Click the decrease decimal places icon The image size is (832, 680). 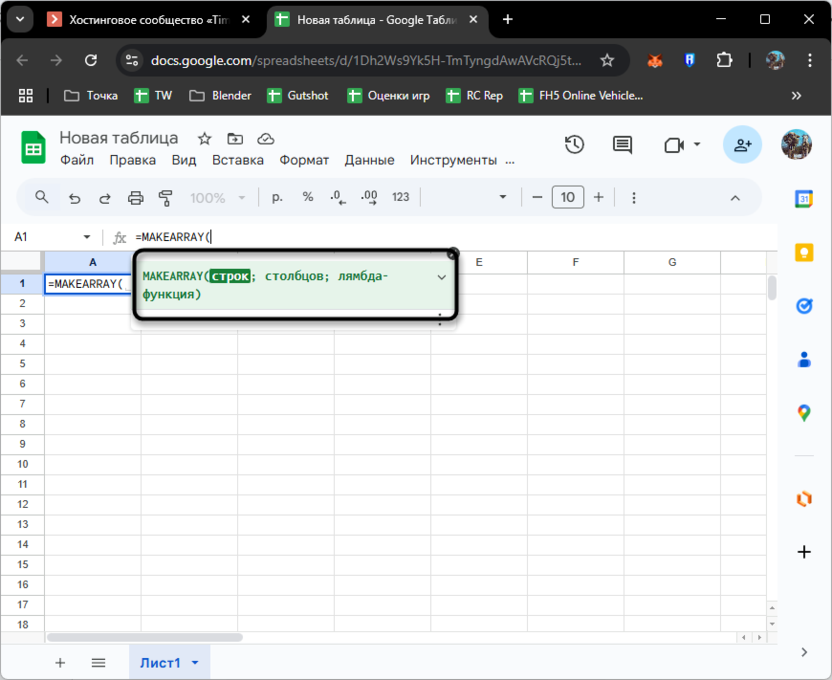[337, 197]
